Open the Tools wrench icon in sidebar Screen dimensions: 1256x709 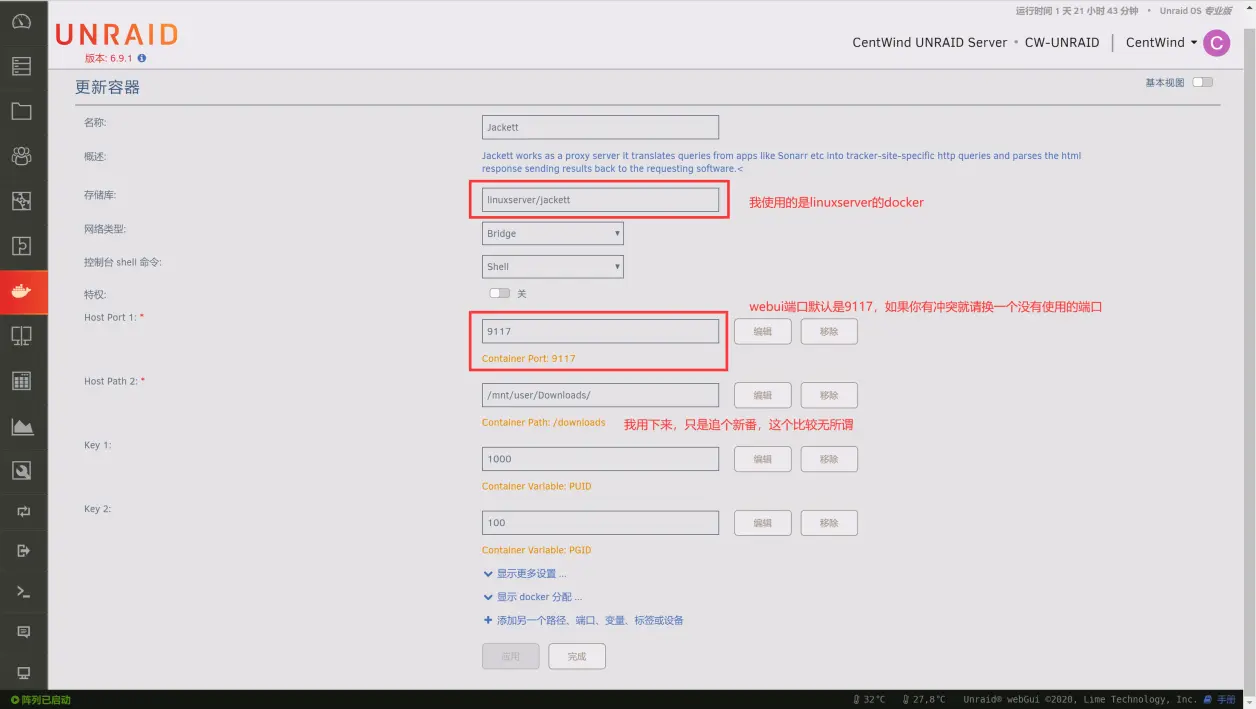22,470
